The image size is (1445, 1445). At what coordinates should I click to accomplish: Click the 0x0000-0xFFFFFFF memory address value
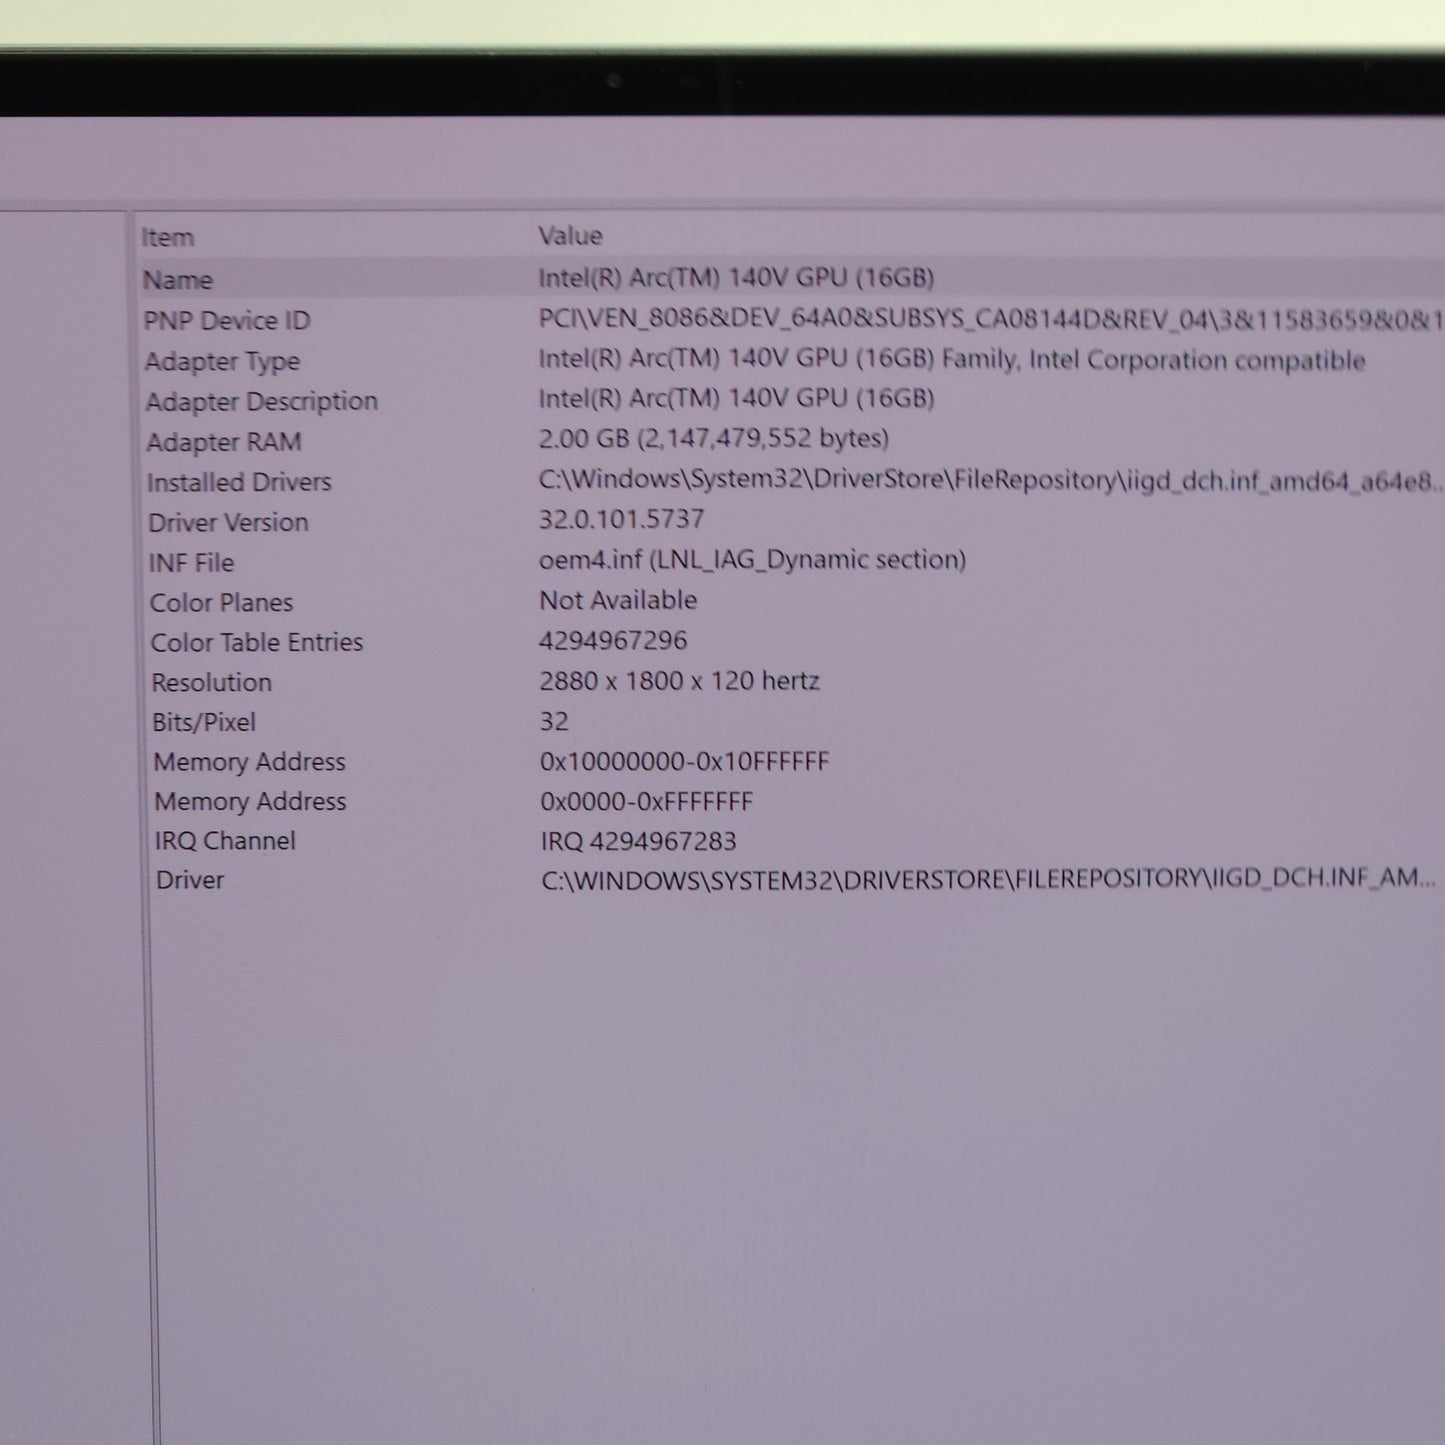[646, 802]
